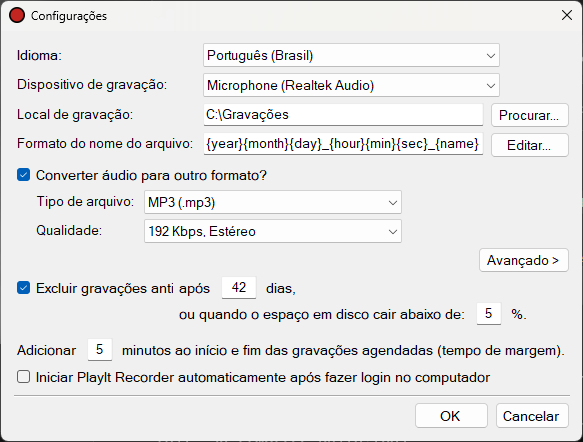Viewport: 583px width, 442px height.
Task: Click the disk space percent field
Action: point(489,313)
